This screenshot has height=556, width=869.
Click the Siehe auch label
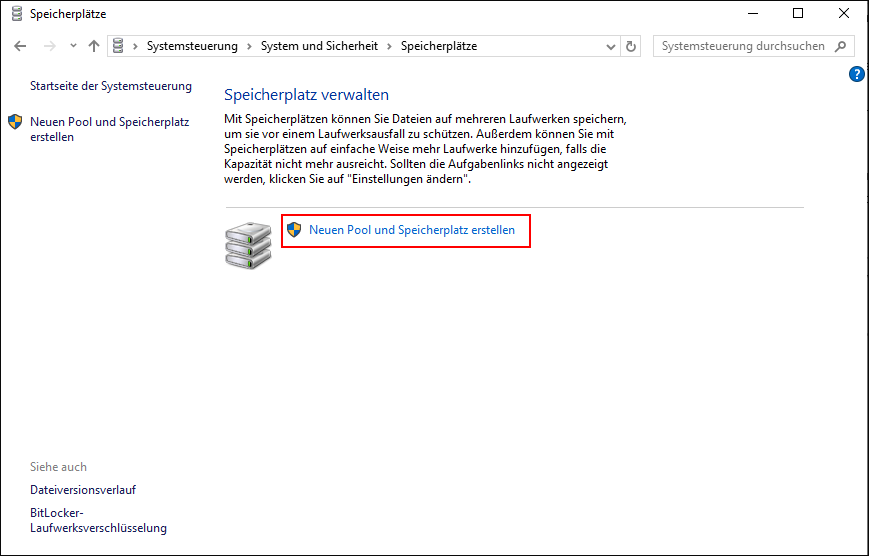[58, 467]
